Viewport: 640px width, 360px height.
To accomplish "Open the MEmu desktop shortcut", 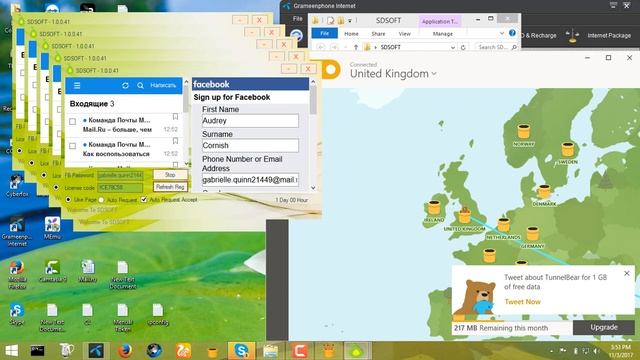I will point(52,228).
